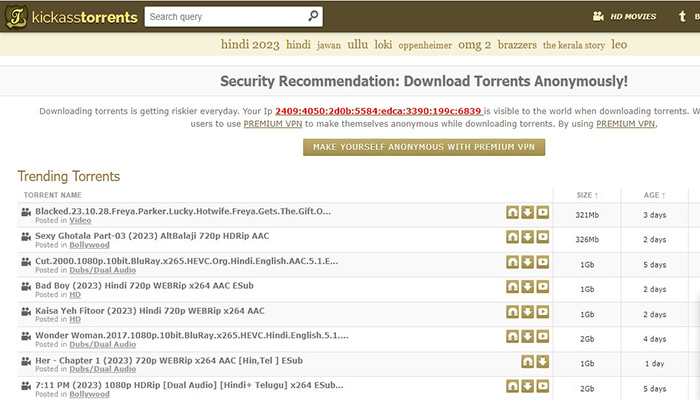Viewport: 700px width, 400px height.
Task: Click download icon for 7:11 PM (2023)
Action: point(528,386)
